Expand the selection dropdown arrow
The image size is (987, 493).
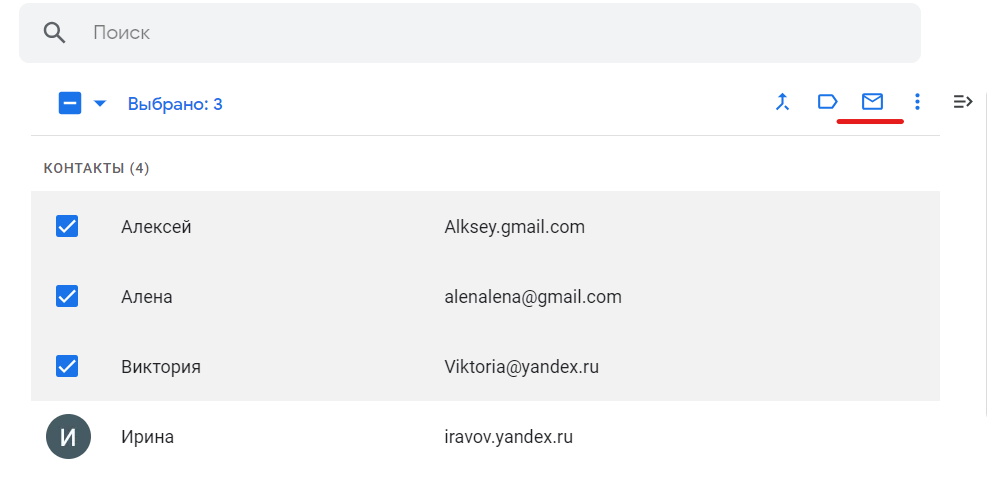point(100,103)
